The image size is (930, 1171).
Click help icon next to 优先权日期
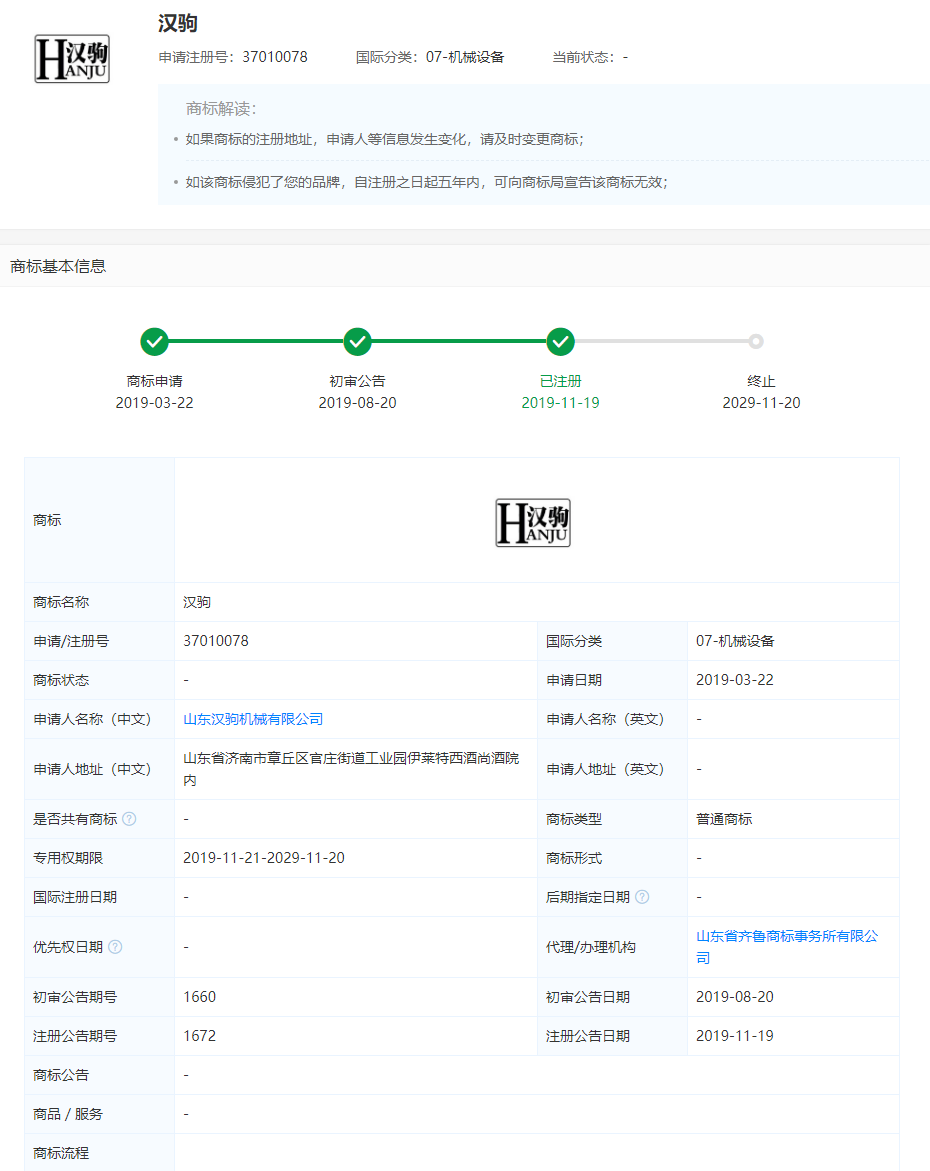(x=115, y=947)
